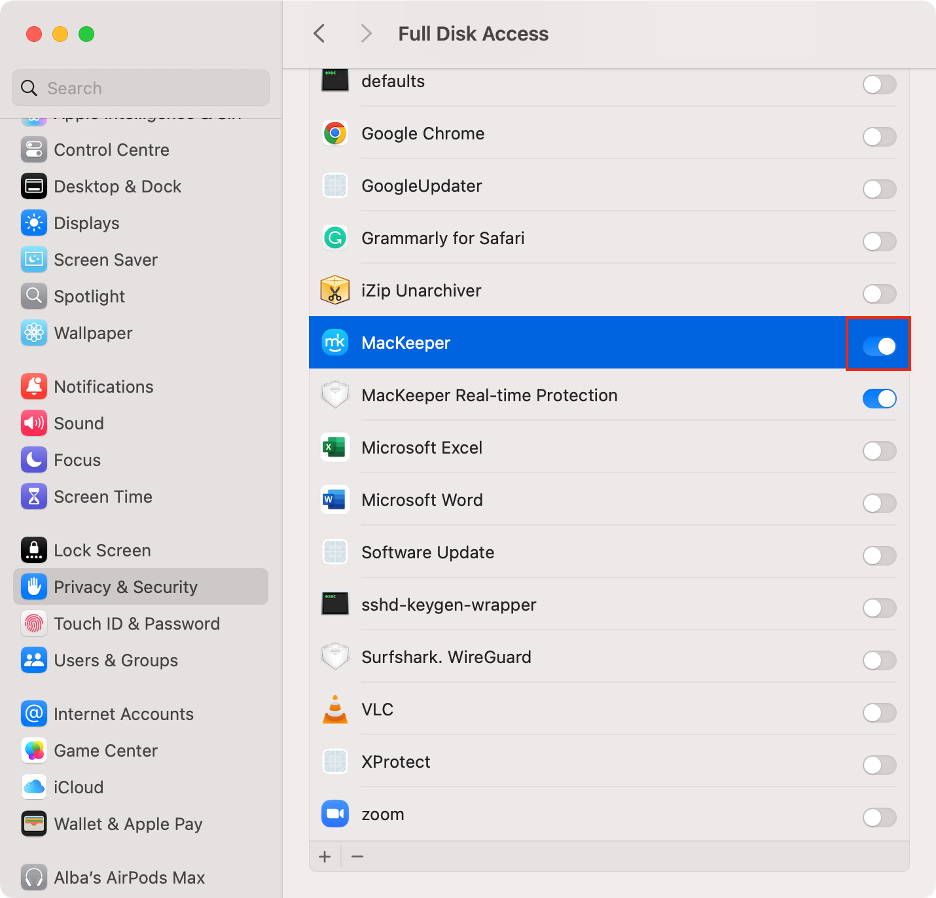This screenshot has height=898, width=936.
Task: Click the Search field in the sidebar
Action: pyautogui.click(x=140, y=88)
